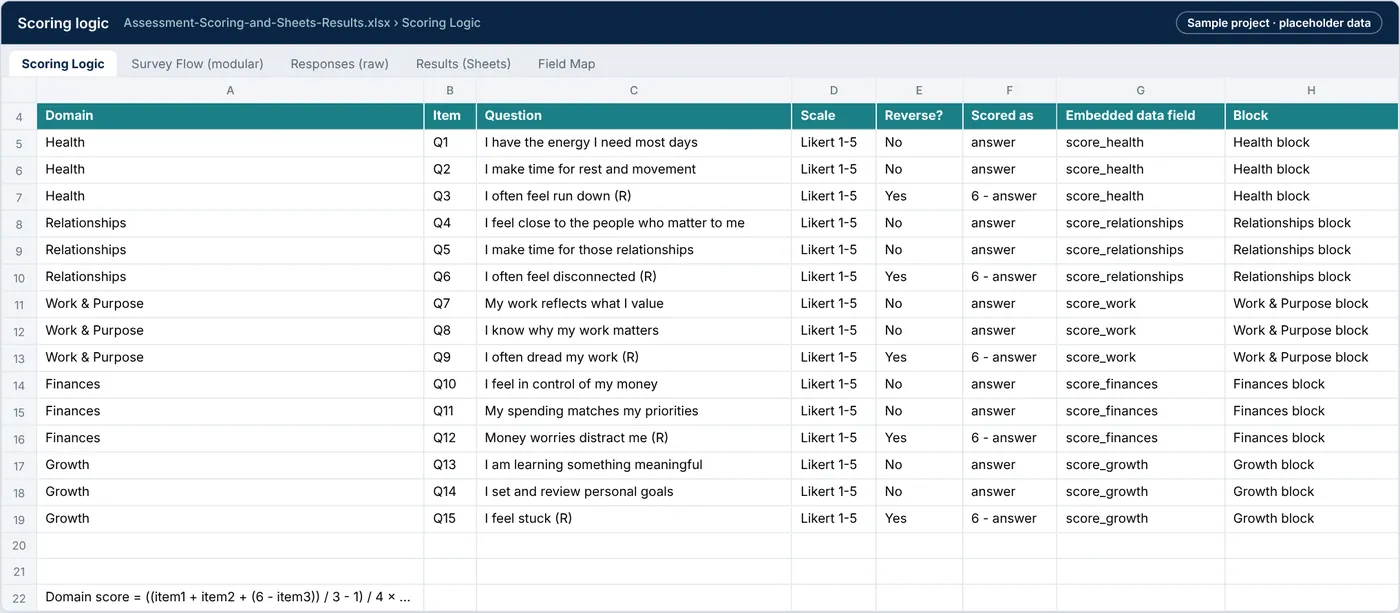Select the Q15 item cell
This screenshot has height=613, width=1400.
coord(450,519)
